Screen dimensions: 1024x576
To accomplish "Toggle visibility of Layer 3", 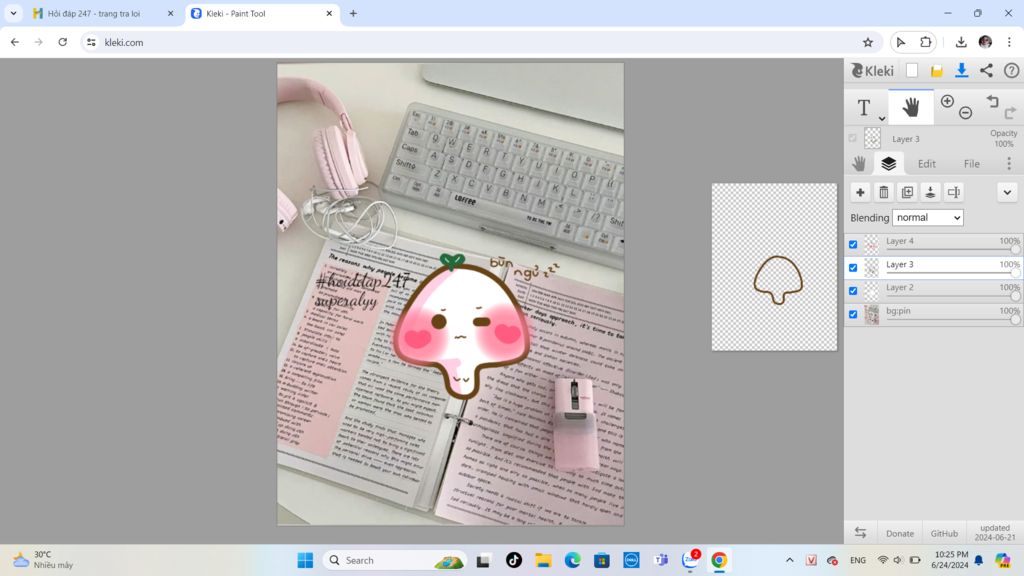I will click(x=853, y=268).
